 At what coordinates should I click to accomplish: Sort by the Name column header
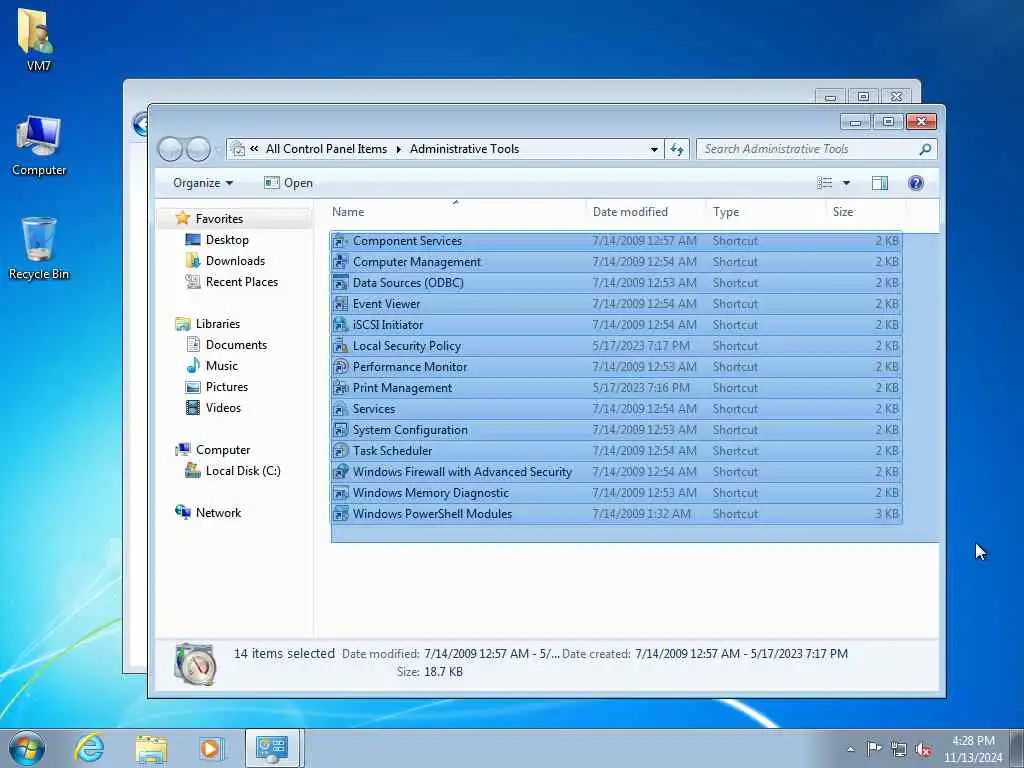coord(456,212)
